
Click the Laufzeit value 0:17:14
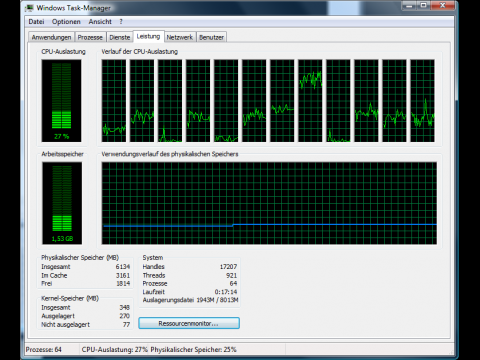point(226,292)
